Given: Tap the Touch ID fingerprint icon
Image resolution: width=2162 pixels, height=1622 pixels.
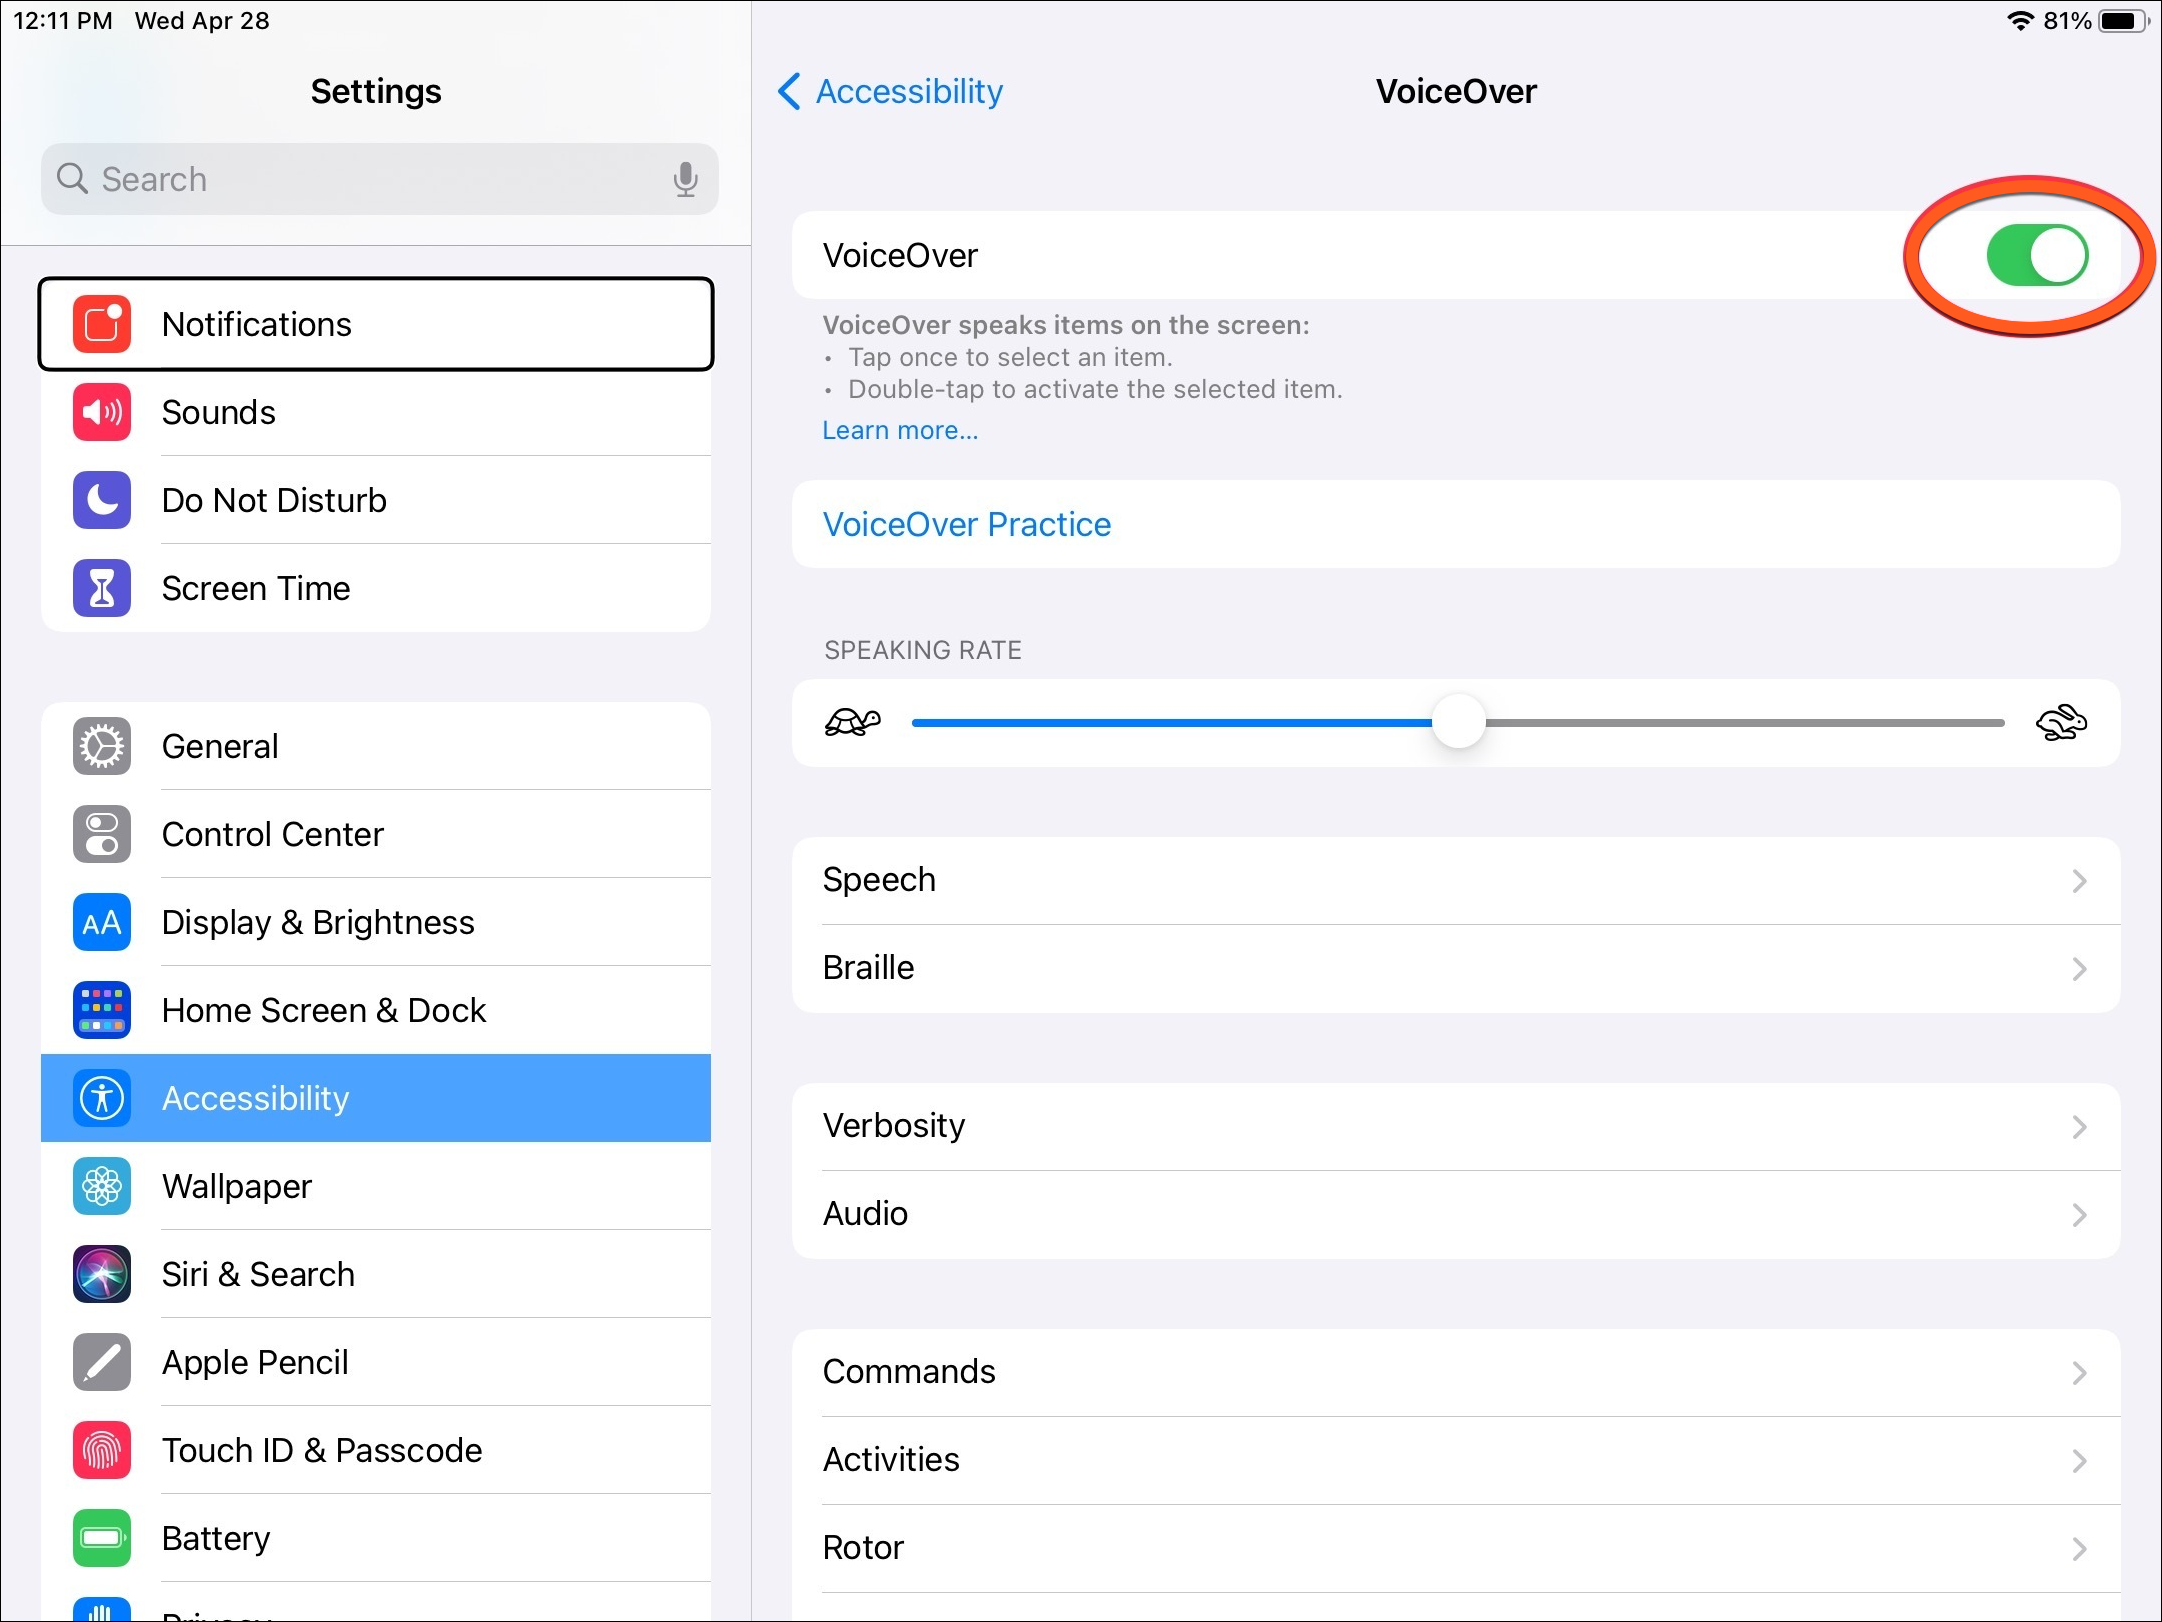Looking at the screenshot, I should pos(102,1450).
